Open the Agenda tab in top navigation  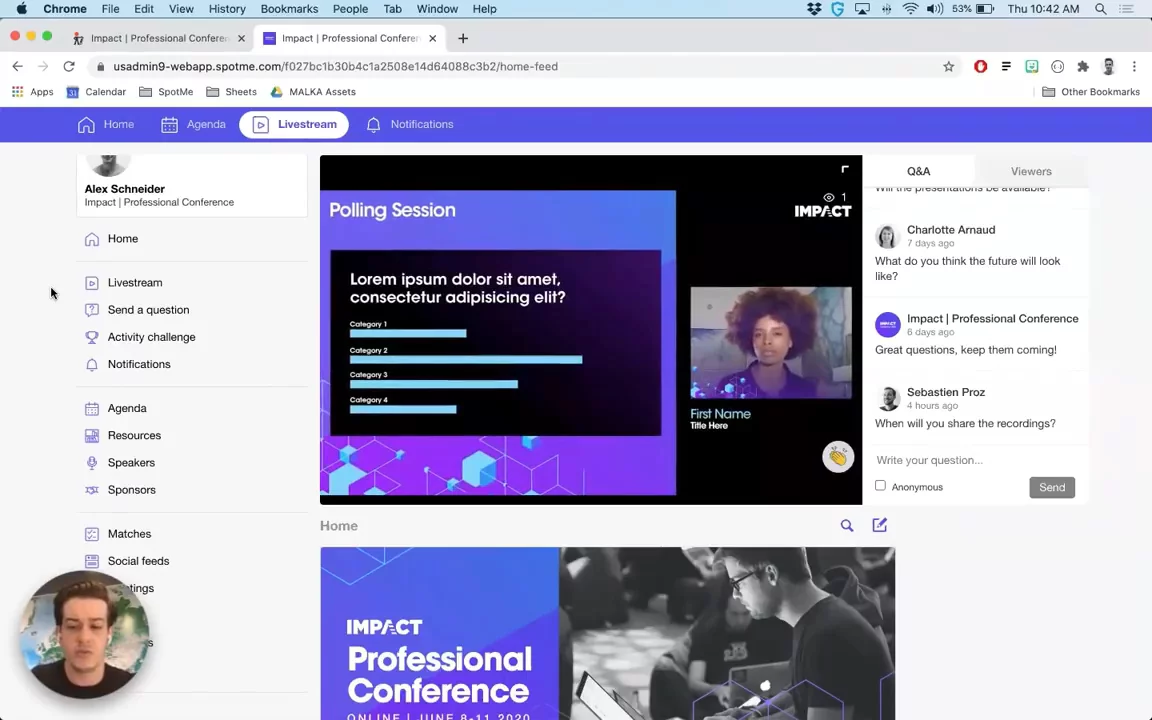(194, 124)
